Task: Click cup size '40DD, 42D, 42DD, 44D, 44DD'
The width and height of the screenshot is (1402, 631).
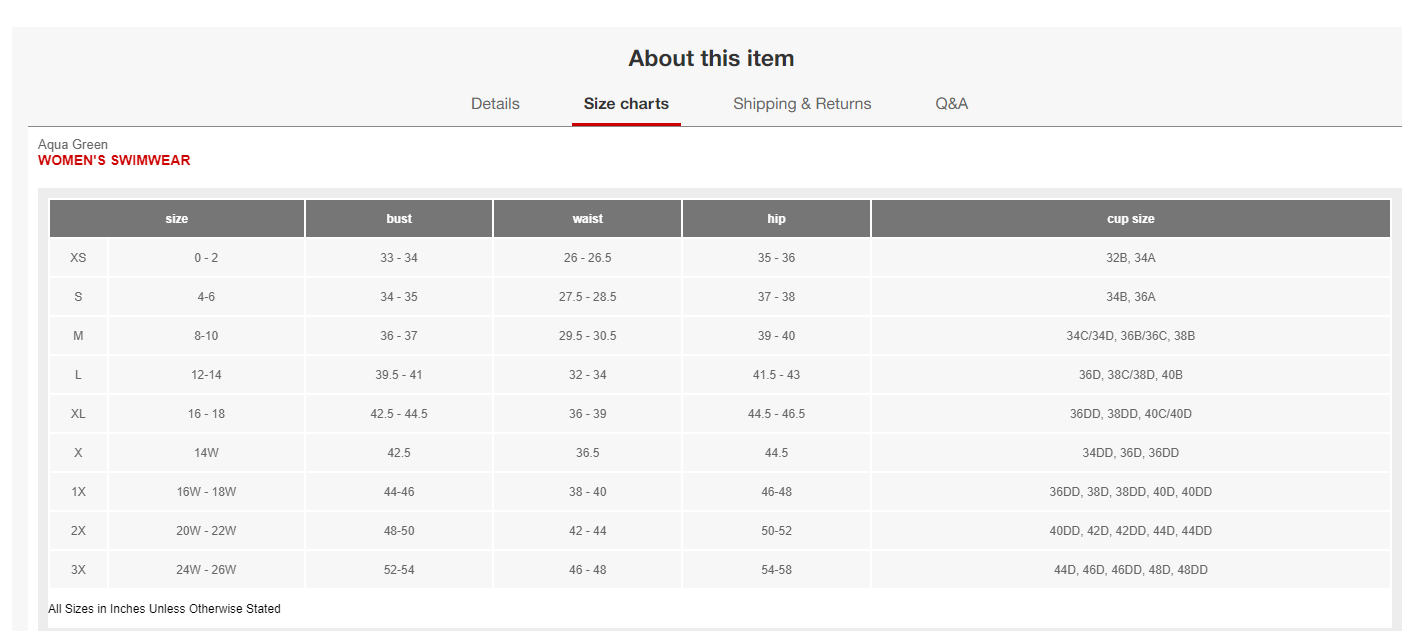Action: coord(1131,531)
